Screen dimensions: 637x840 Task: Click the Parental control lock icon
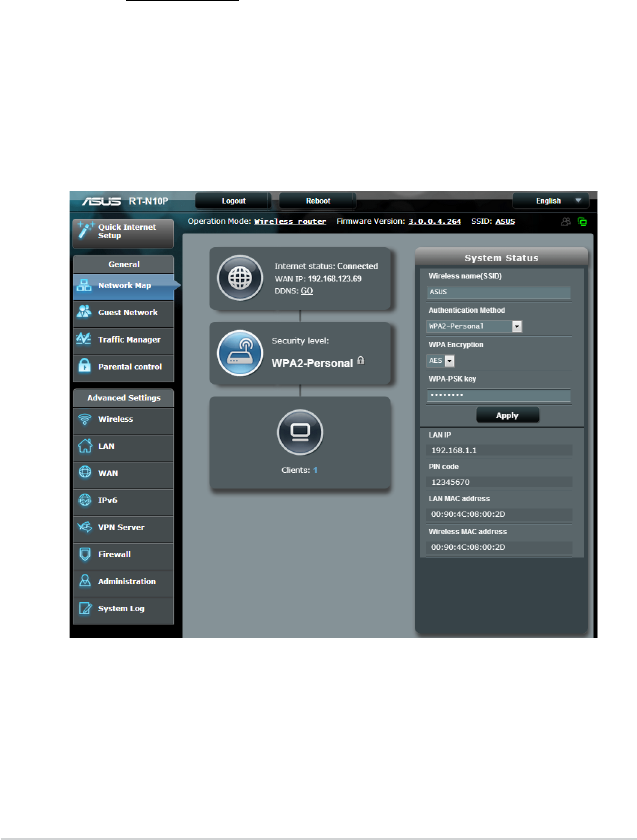[x=84, y=366]
